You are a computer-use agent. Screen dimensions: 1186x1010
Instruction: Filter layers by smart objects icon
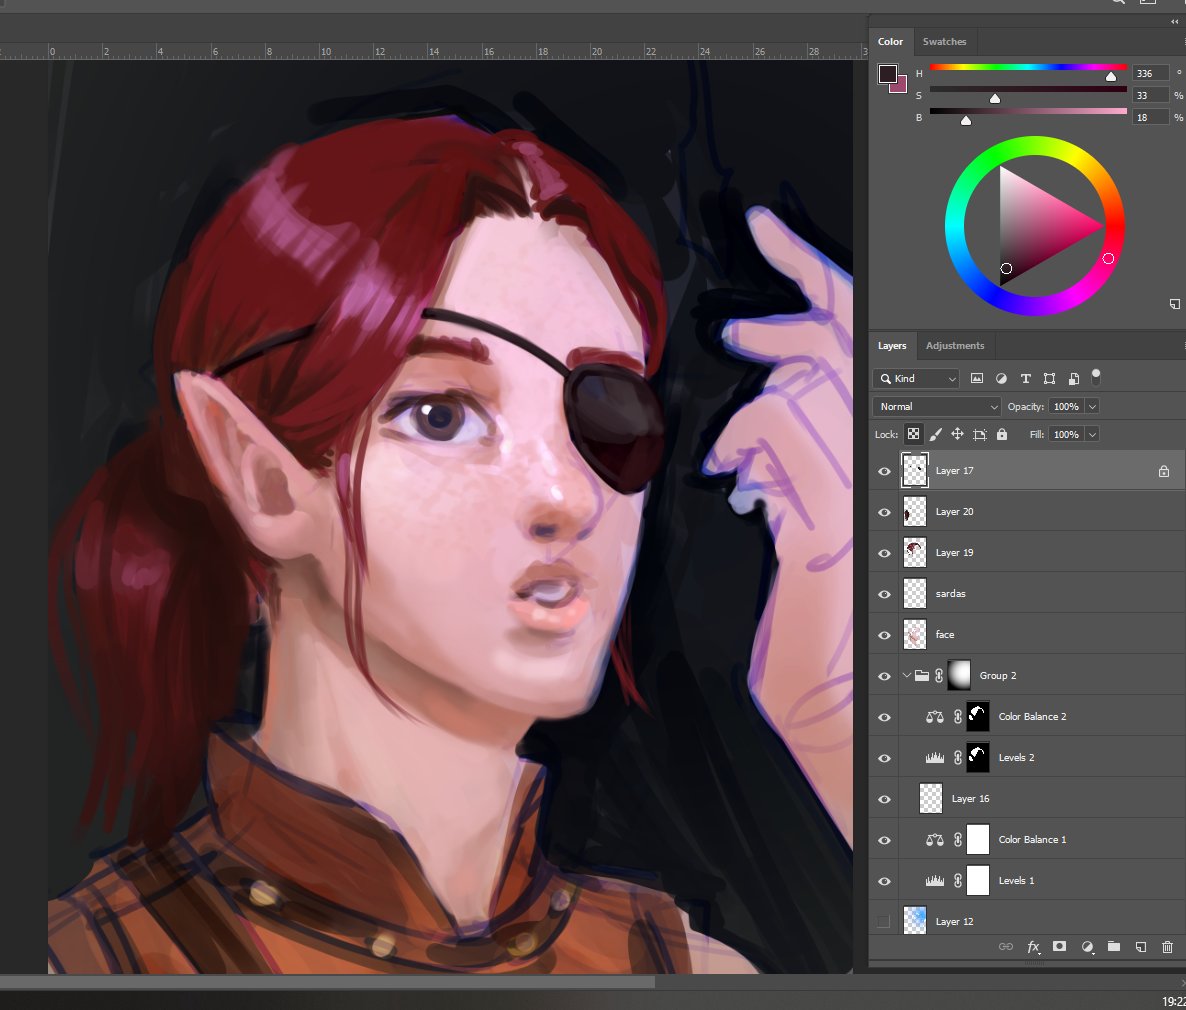pos(1073,378)
